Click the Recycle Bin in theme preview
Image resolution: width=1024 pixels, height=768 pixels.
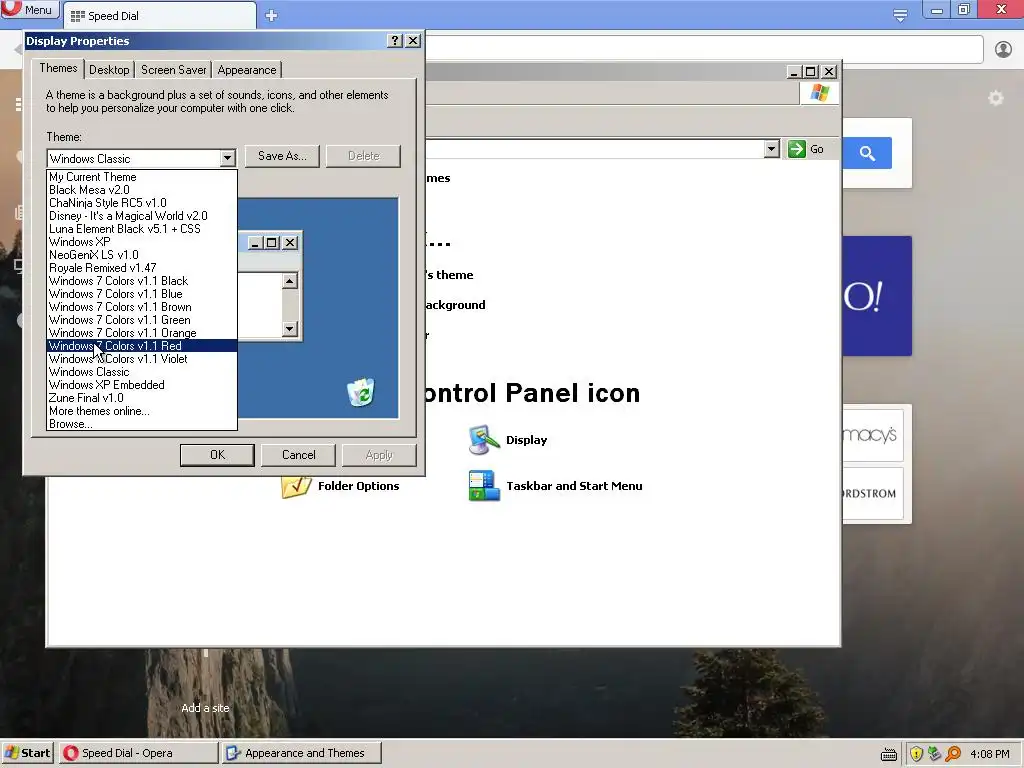point(361,392)
